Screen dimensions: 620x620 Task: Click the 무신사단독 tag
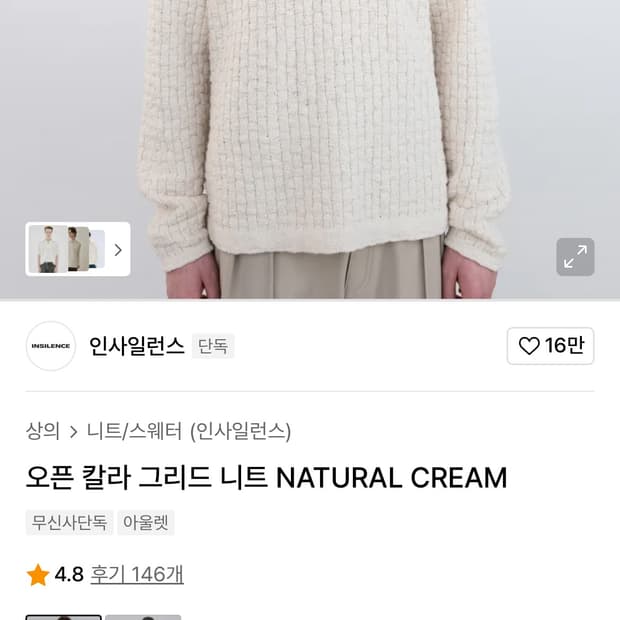[x=69, y=523]
